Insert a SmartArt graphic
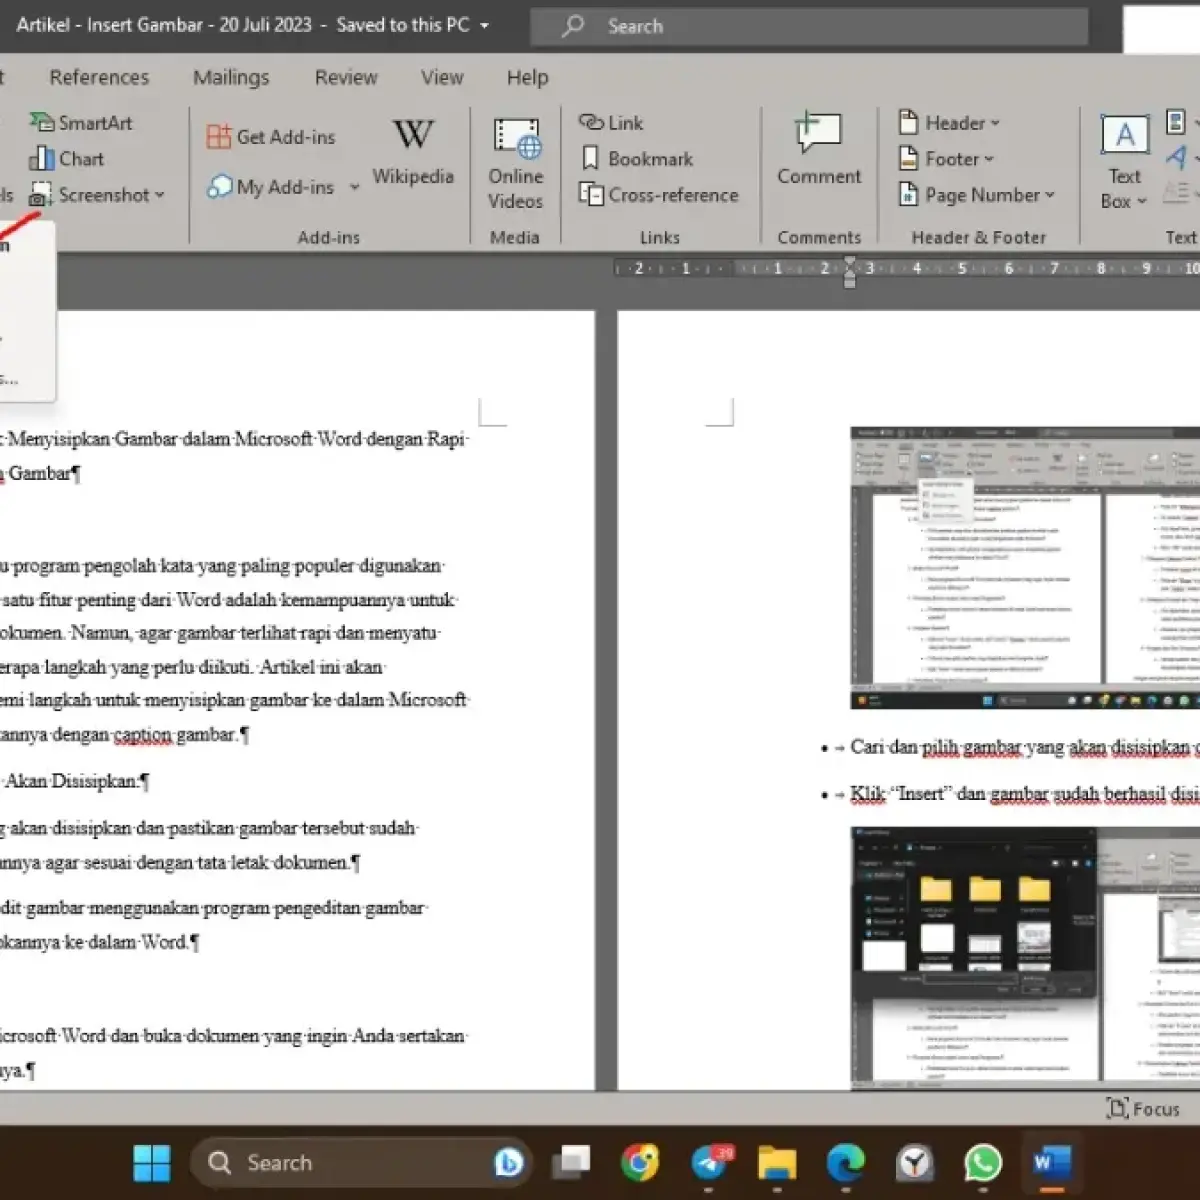 coord(81,123)
